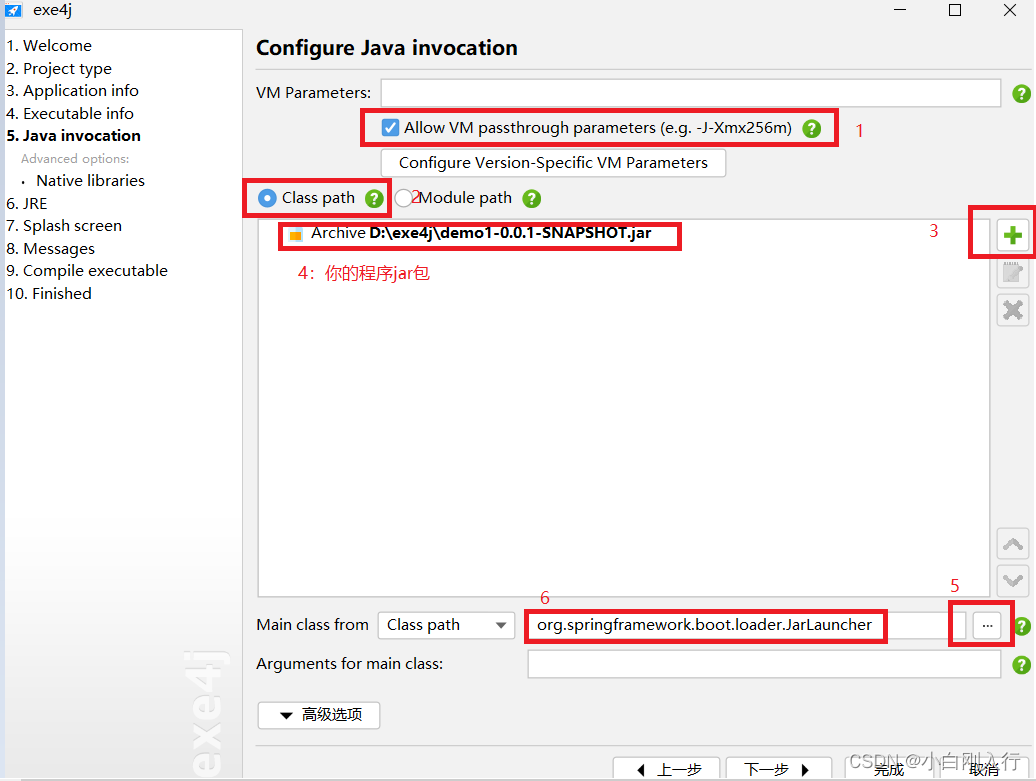This screenshot has height=781, width=1036.
Task: Switch to the Module path option
Action: tap(404, 197)
